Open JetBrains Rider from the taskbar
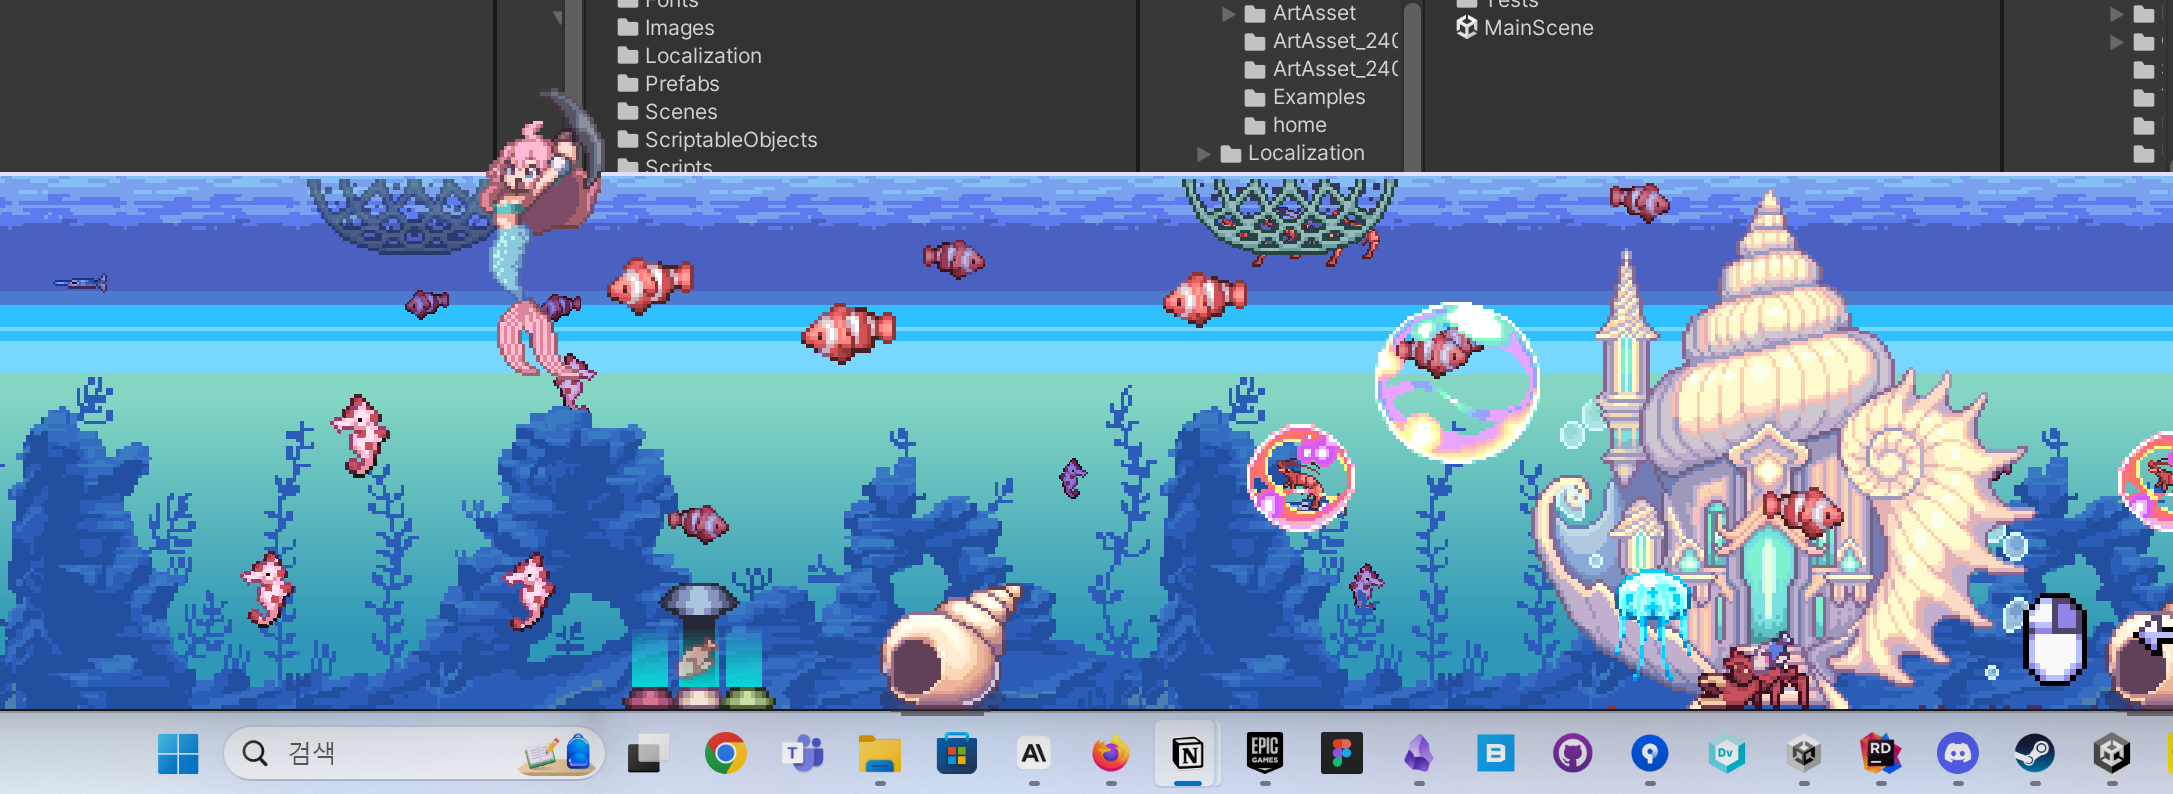 [x=1880, y=752]
